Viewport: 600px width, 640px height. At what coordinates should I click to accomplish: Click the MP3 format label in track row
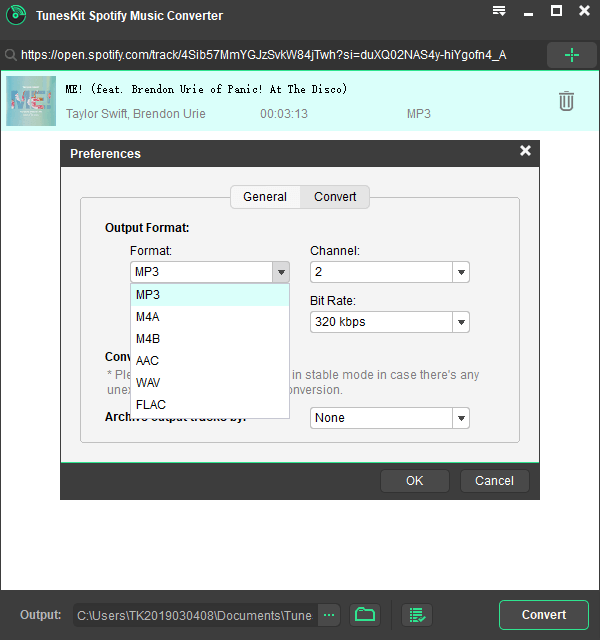[x=419, y=114]
